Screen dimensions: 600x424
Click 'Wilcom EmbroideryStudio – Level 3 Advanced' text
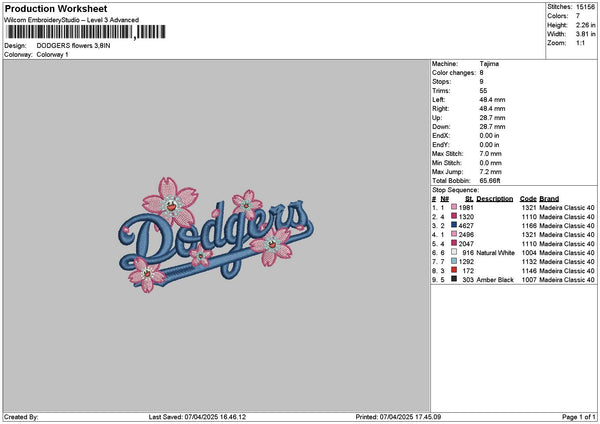point(72,20)
